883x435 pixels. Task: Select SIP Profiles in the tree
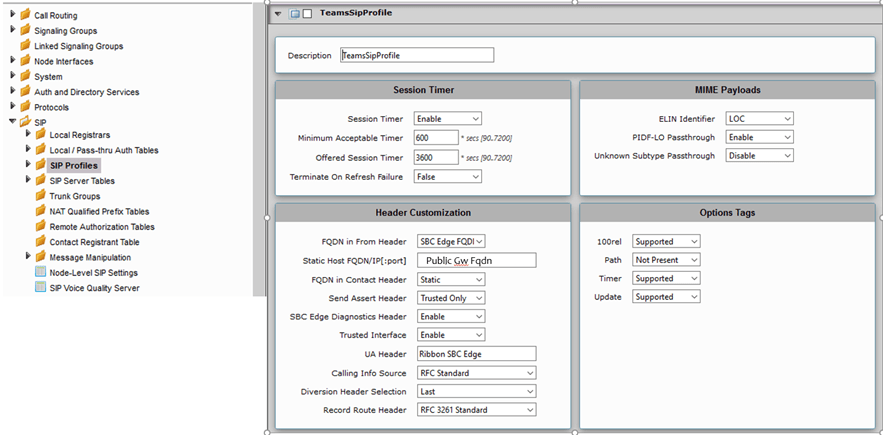click(74, 165)
